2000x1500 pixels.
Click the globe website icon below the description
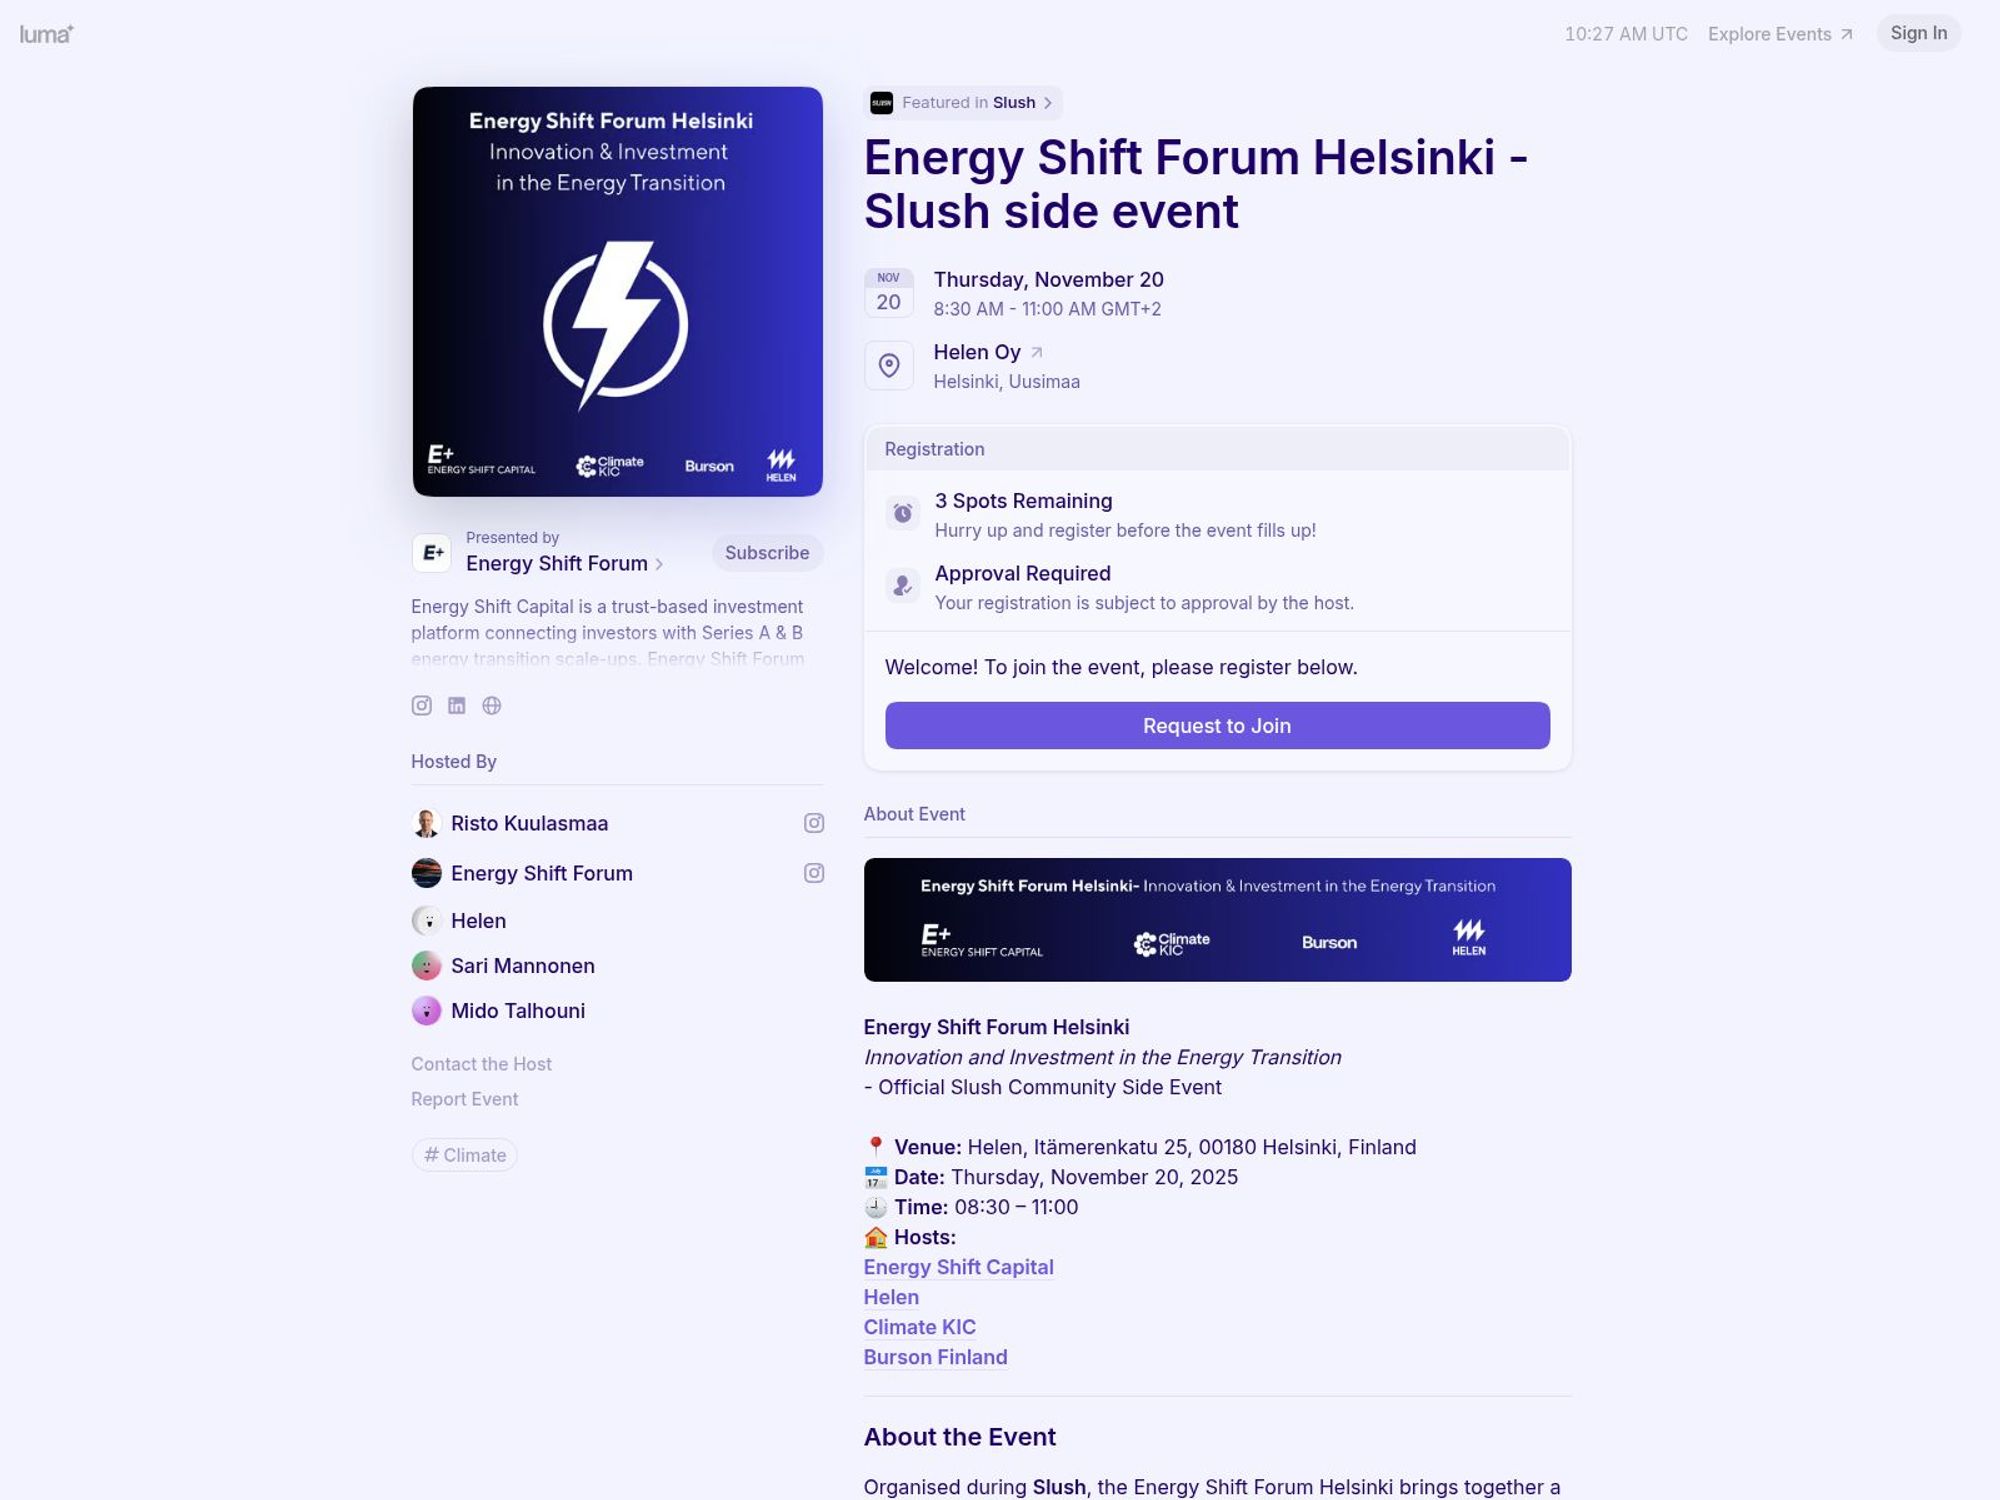pyautogui.click(x=492, y=705)
